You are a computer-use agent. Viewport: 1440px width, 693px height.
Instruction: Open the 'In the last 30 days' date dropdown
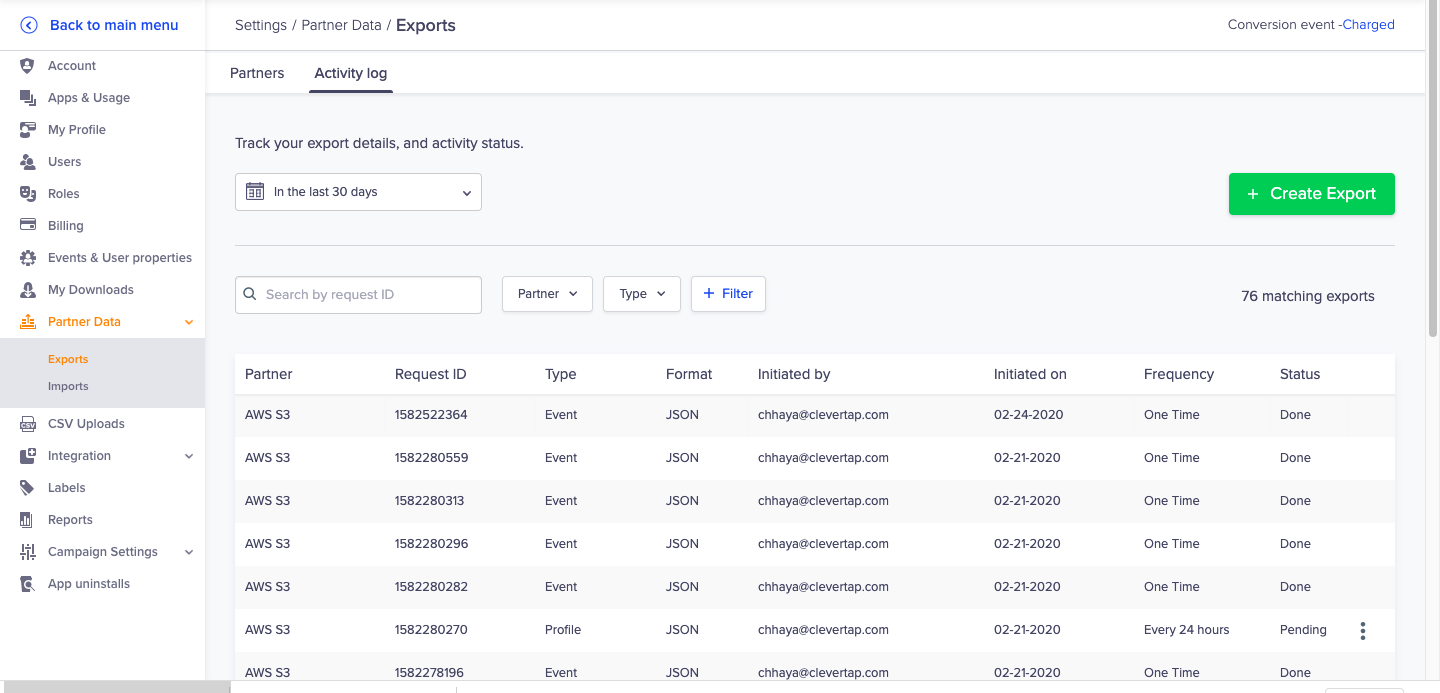[358, 191]
